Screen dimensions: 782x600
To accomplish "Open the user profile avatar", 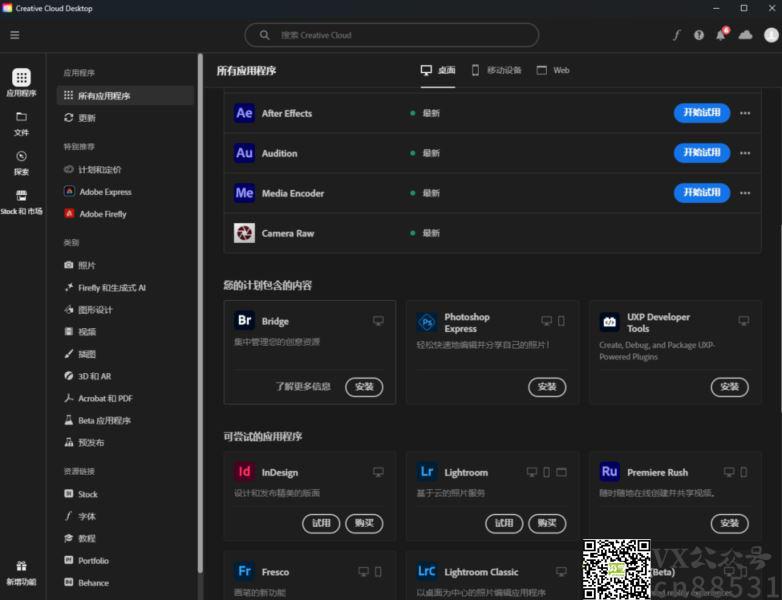I will click(x=771, y=35).
